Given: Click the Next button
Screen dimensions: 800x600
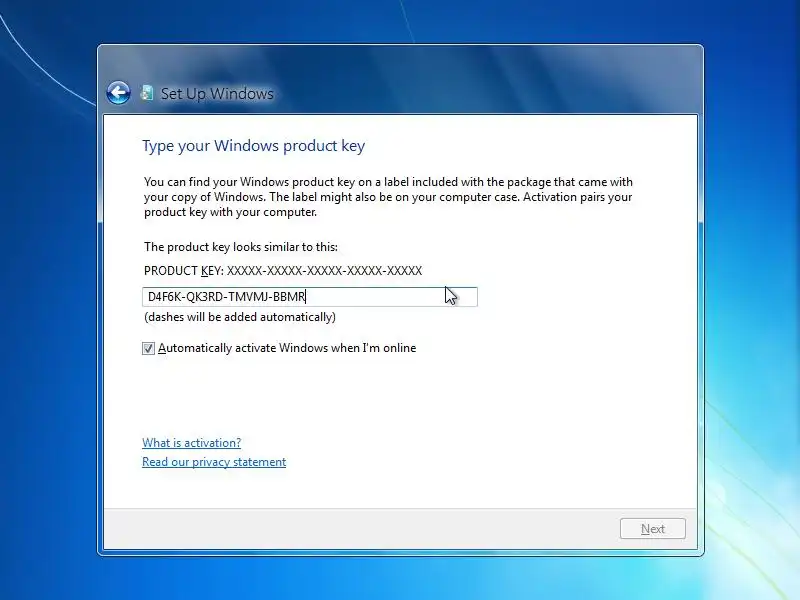Looking at the screenshot, I should pos(653,529).
